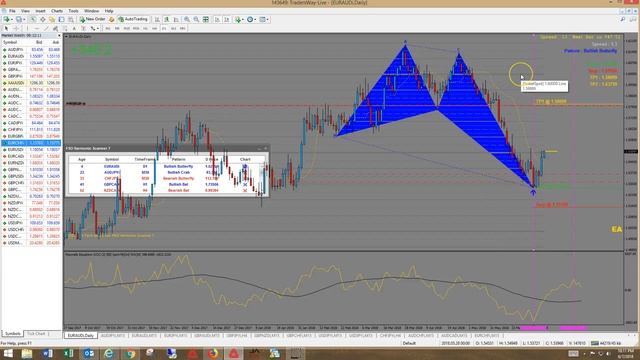Image resolution: width=640 pixels, height=360 pixels.
Task: Select the Fibonacci retracement tool
Action: [x=64, y=29]
